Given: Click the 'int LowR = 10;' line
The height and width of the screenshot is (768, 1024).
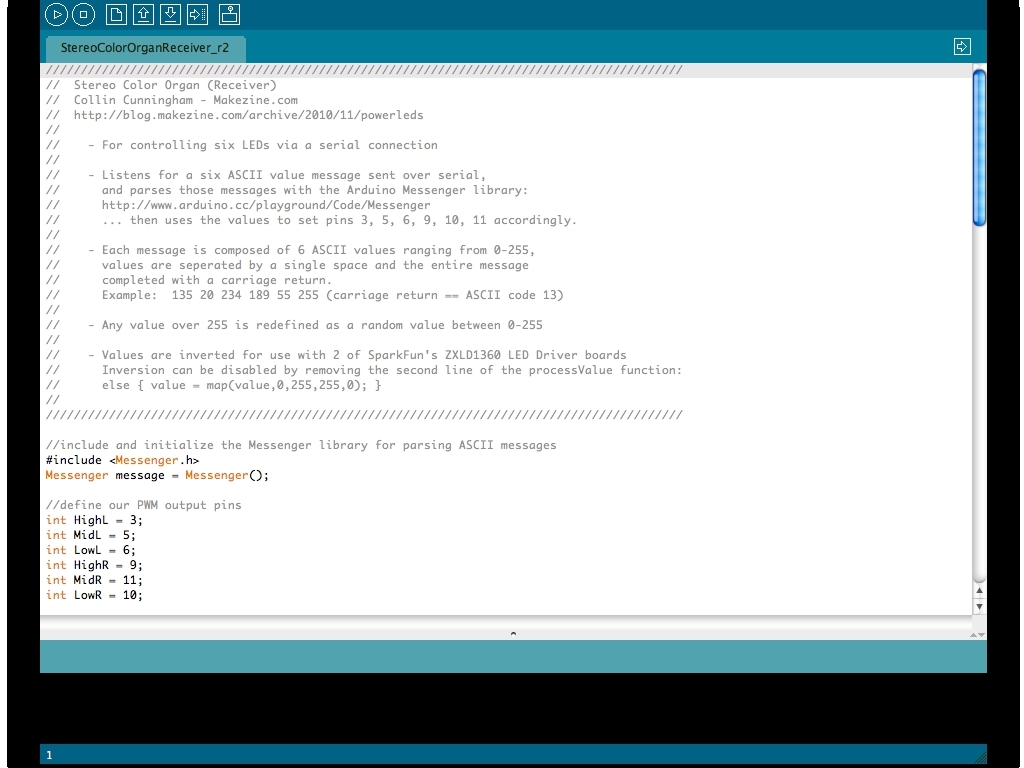Looking at the screenshot, I should [x=94, y=596].
